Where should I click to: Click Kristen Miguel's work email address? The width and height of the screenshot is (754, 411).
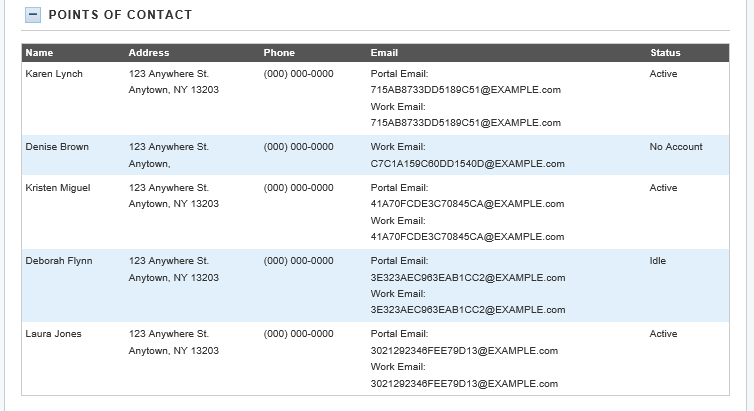coord(467,237)
